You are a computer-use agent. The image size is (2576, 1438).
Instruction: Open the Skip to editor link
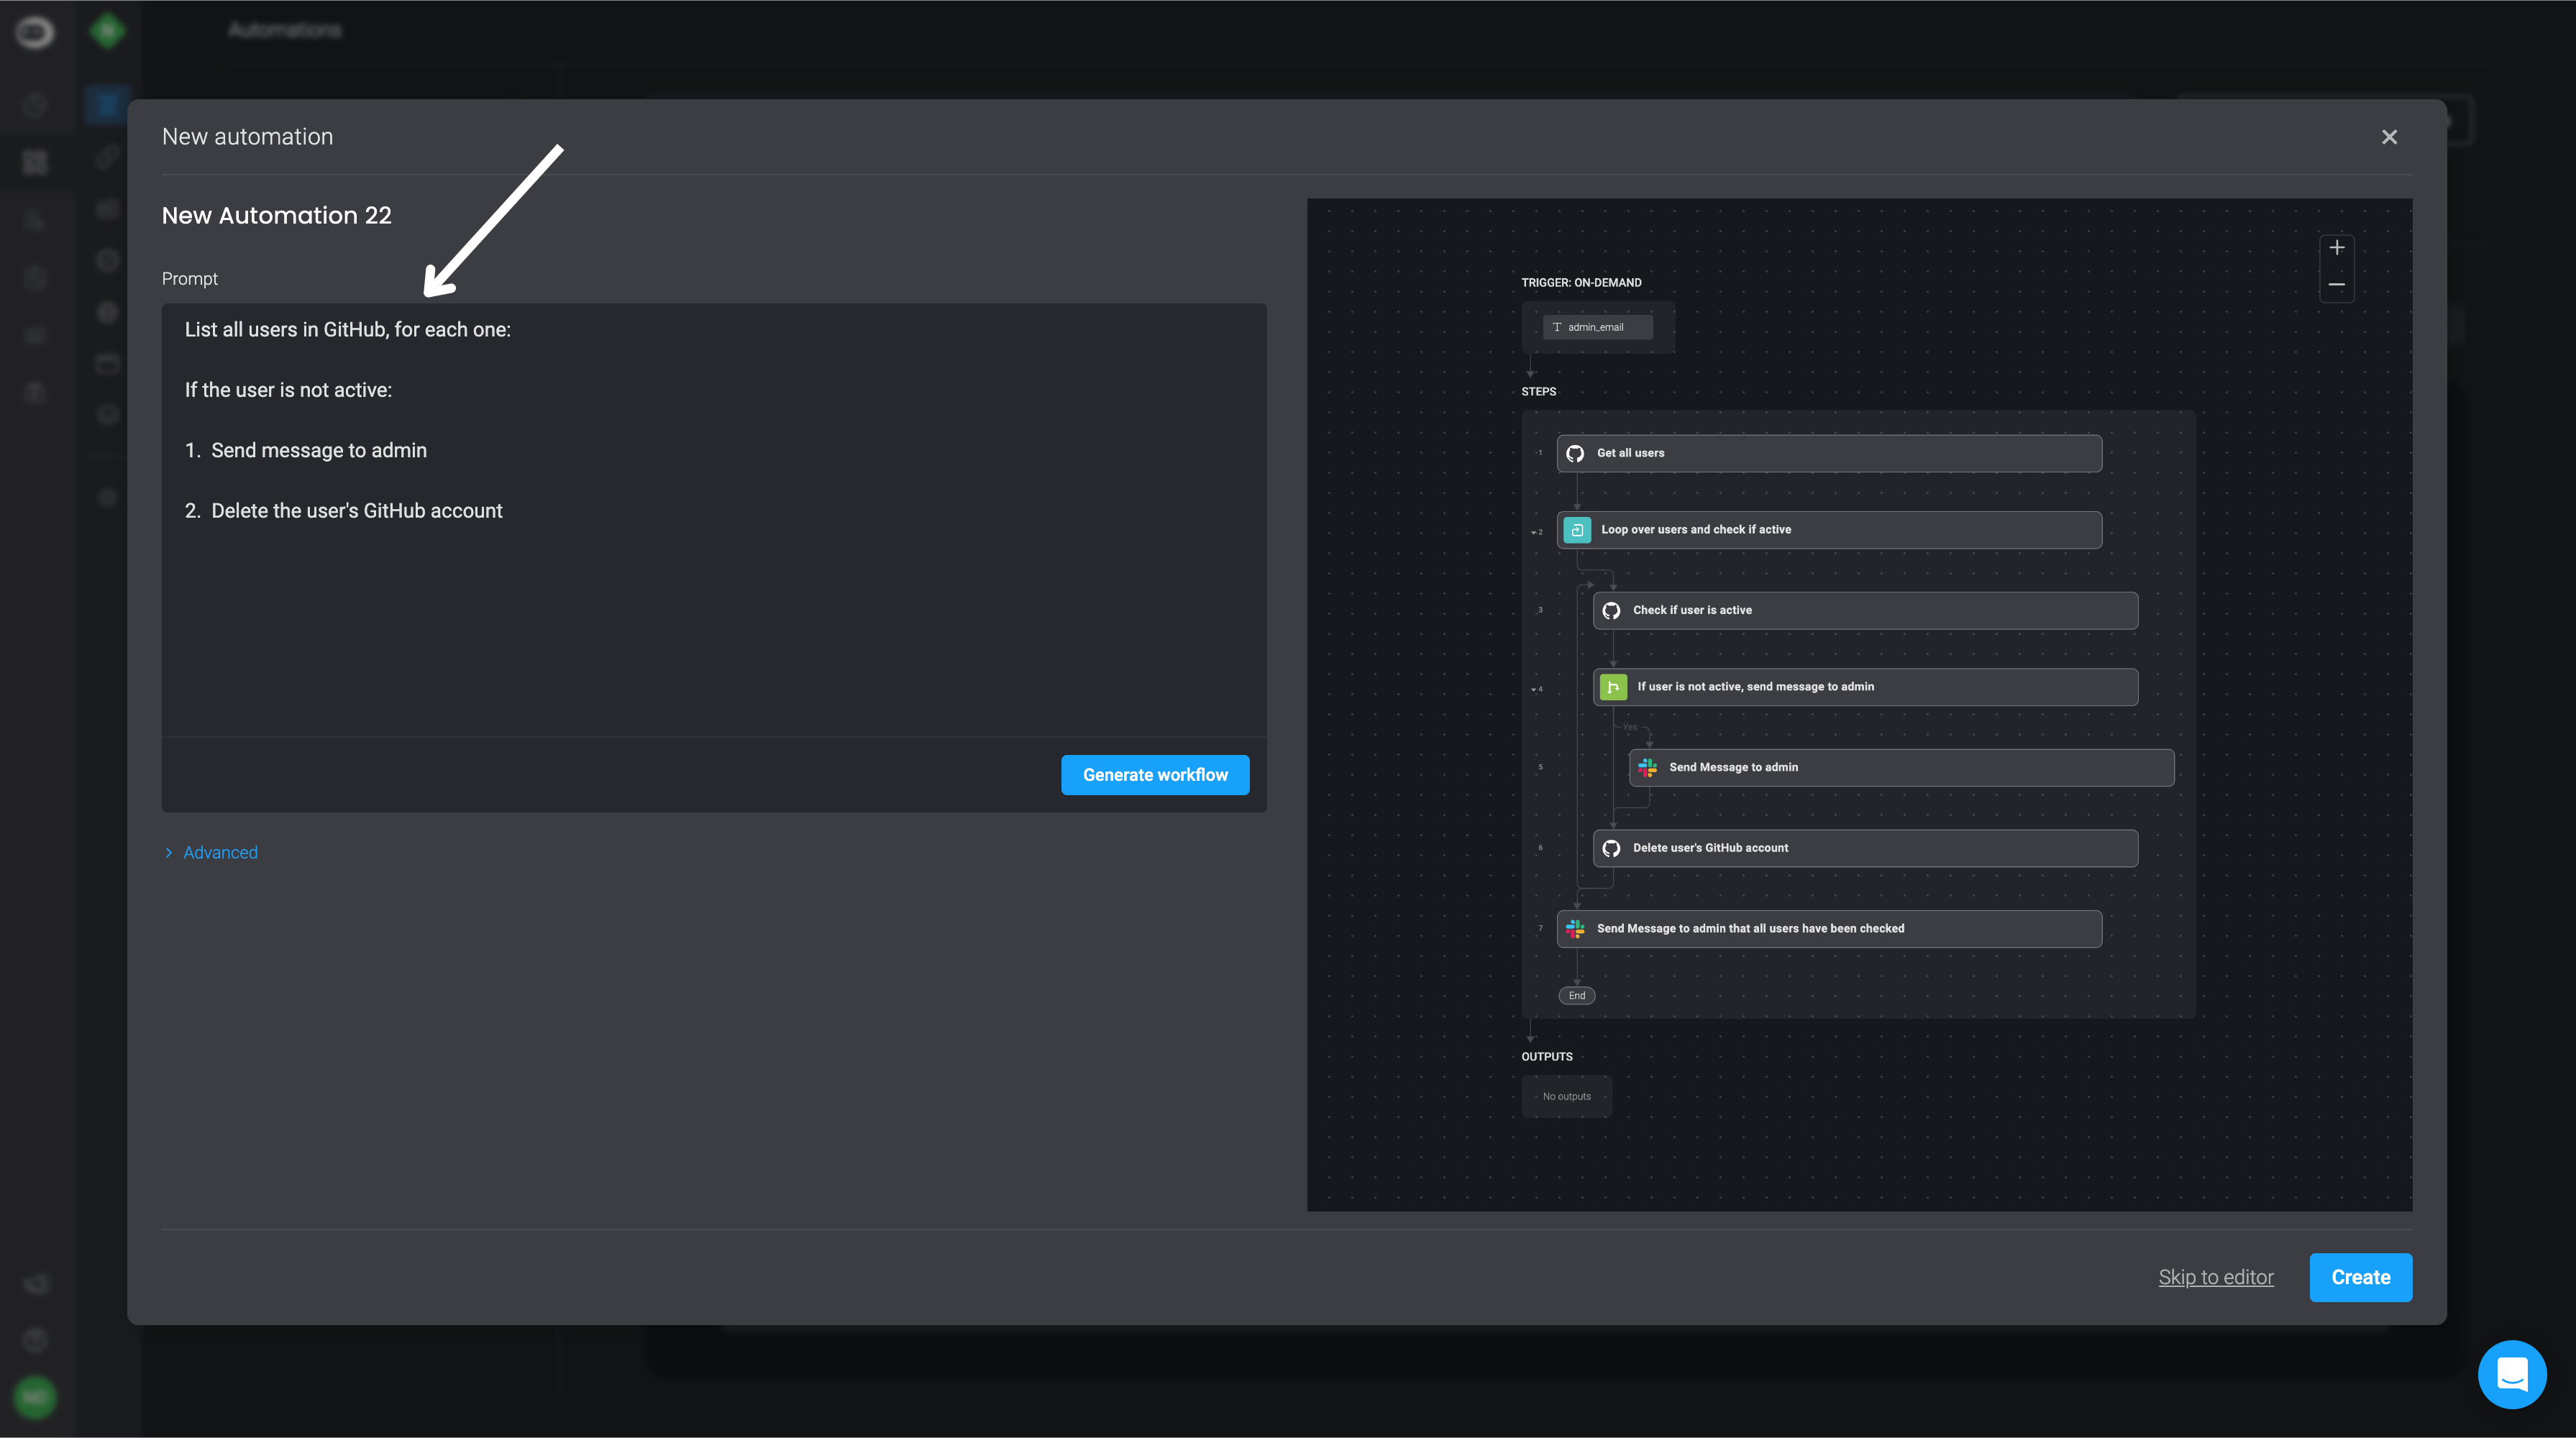pyautogui.click(x=2216, y=1277)
